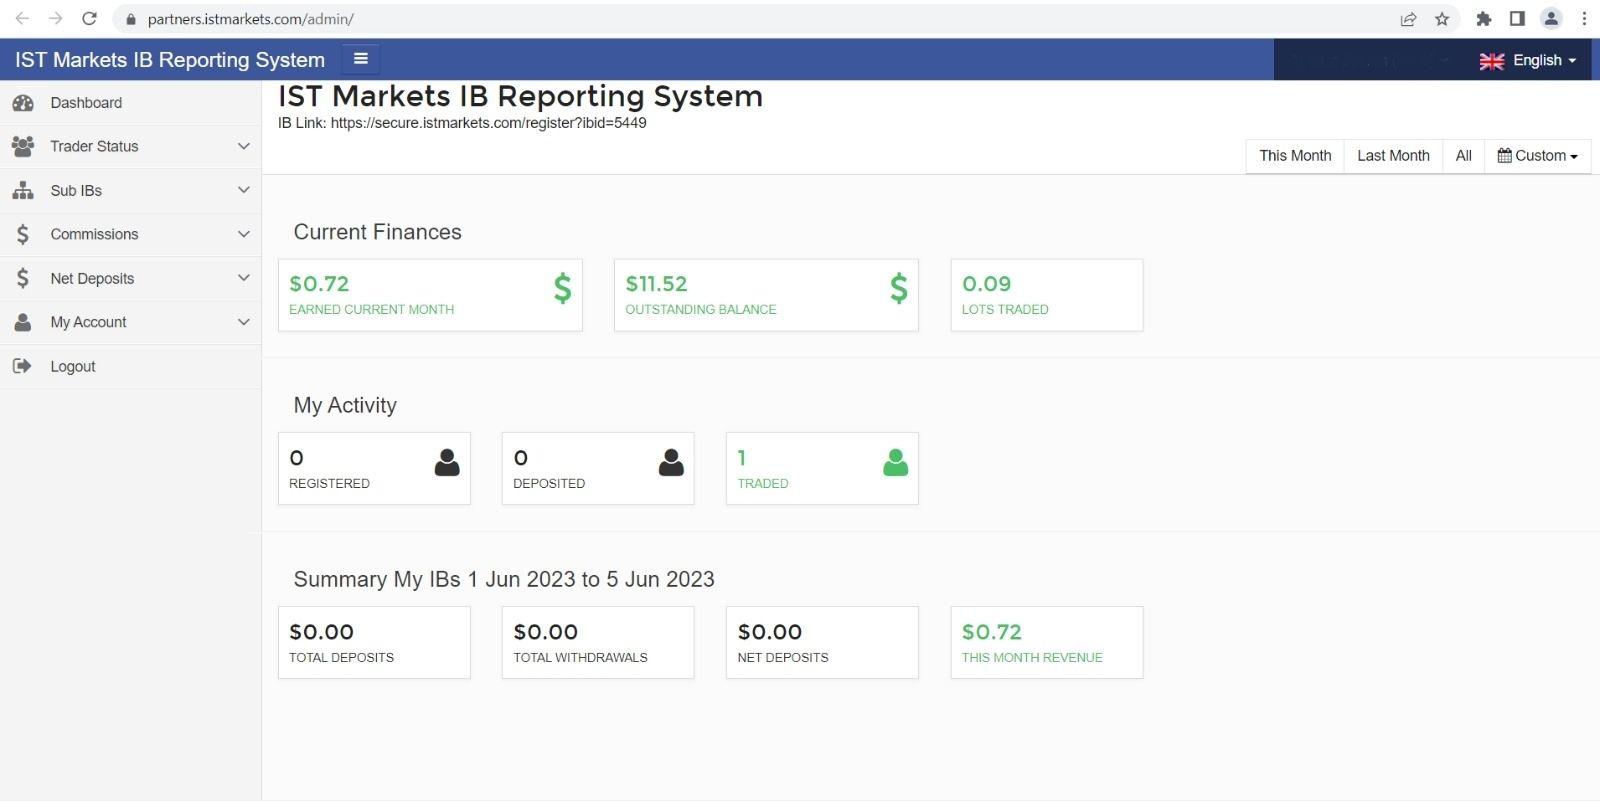1600x801 pixels.
Task: Toggle the browser side panel icon
Action: pyautogui.click(x=1517, y=19)
